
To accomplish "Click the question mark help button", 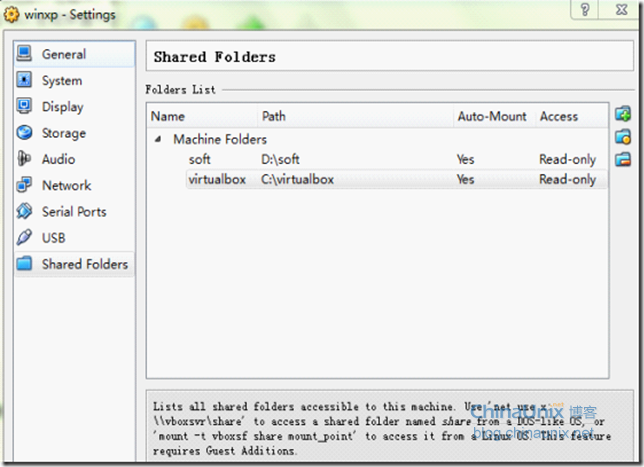I will pos(585,9).
